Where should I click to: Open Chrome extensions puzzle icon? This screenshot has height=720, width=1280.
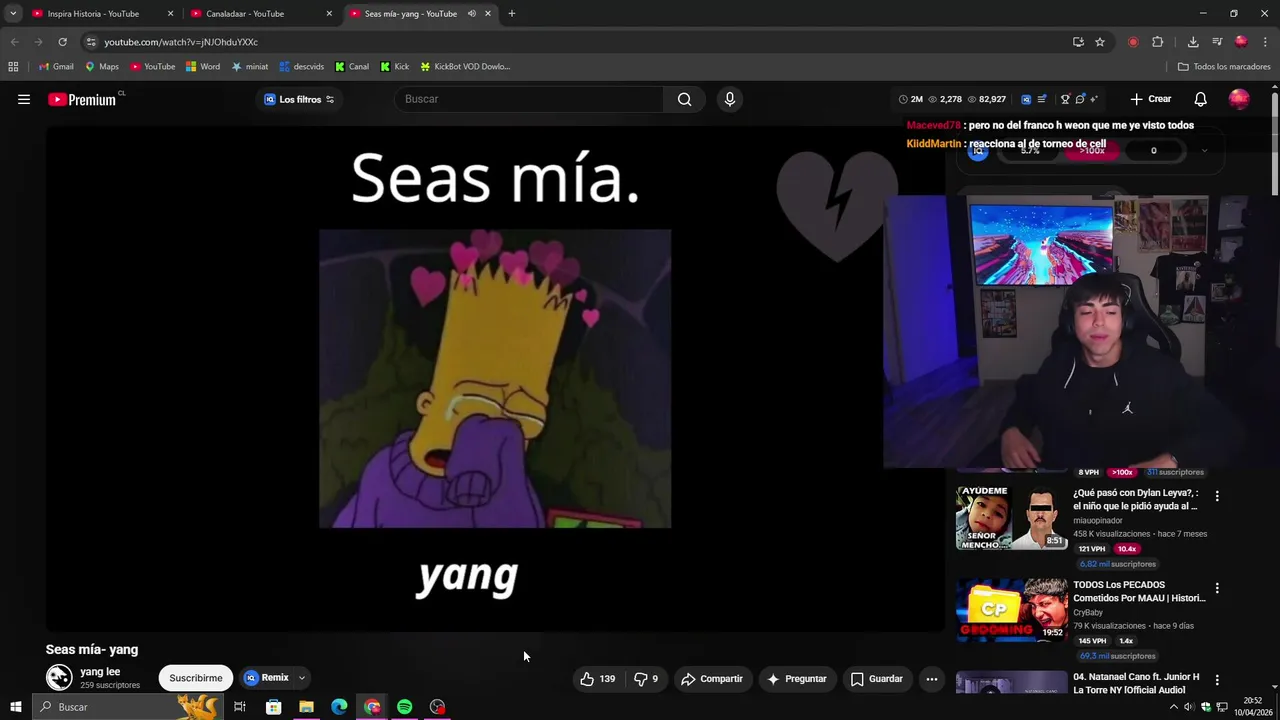(1157, 42)
